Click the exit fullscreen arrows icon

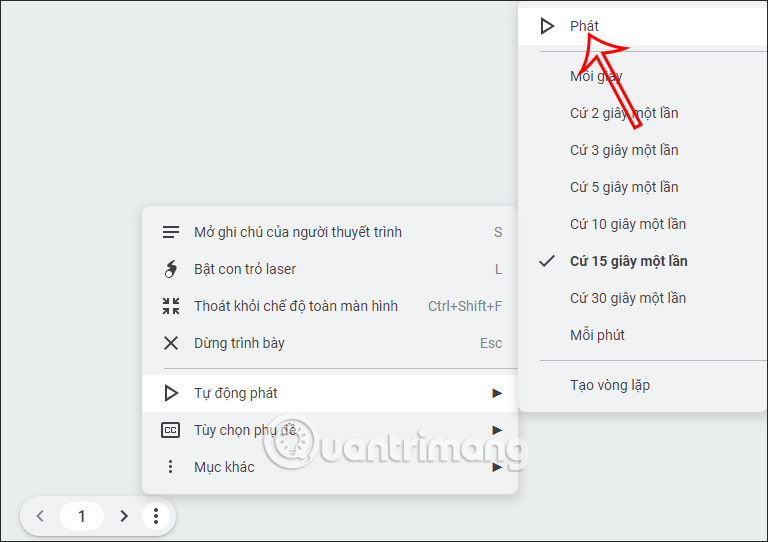171,306
